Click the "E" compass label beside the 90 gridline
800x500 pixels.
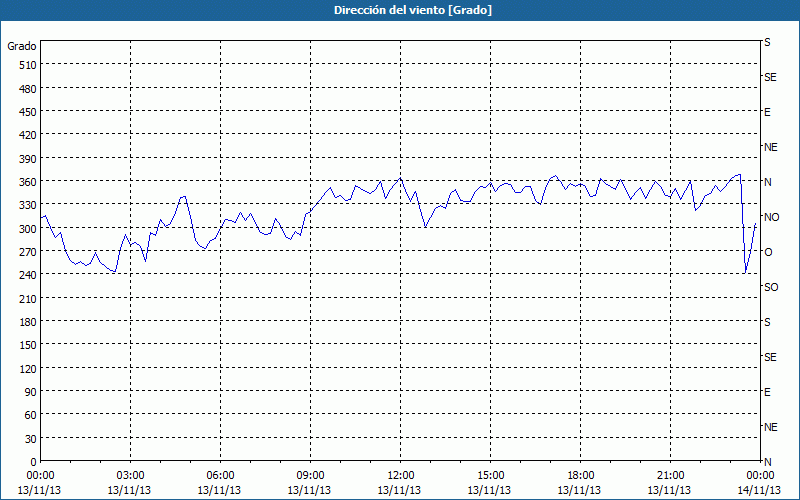tap(767, 392)
